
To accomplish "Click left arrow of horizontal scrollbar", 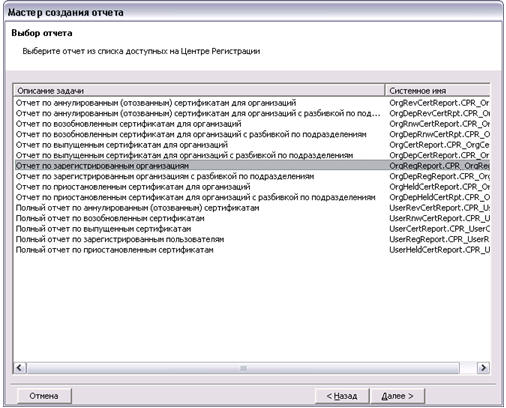I will point(19,368).
